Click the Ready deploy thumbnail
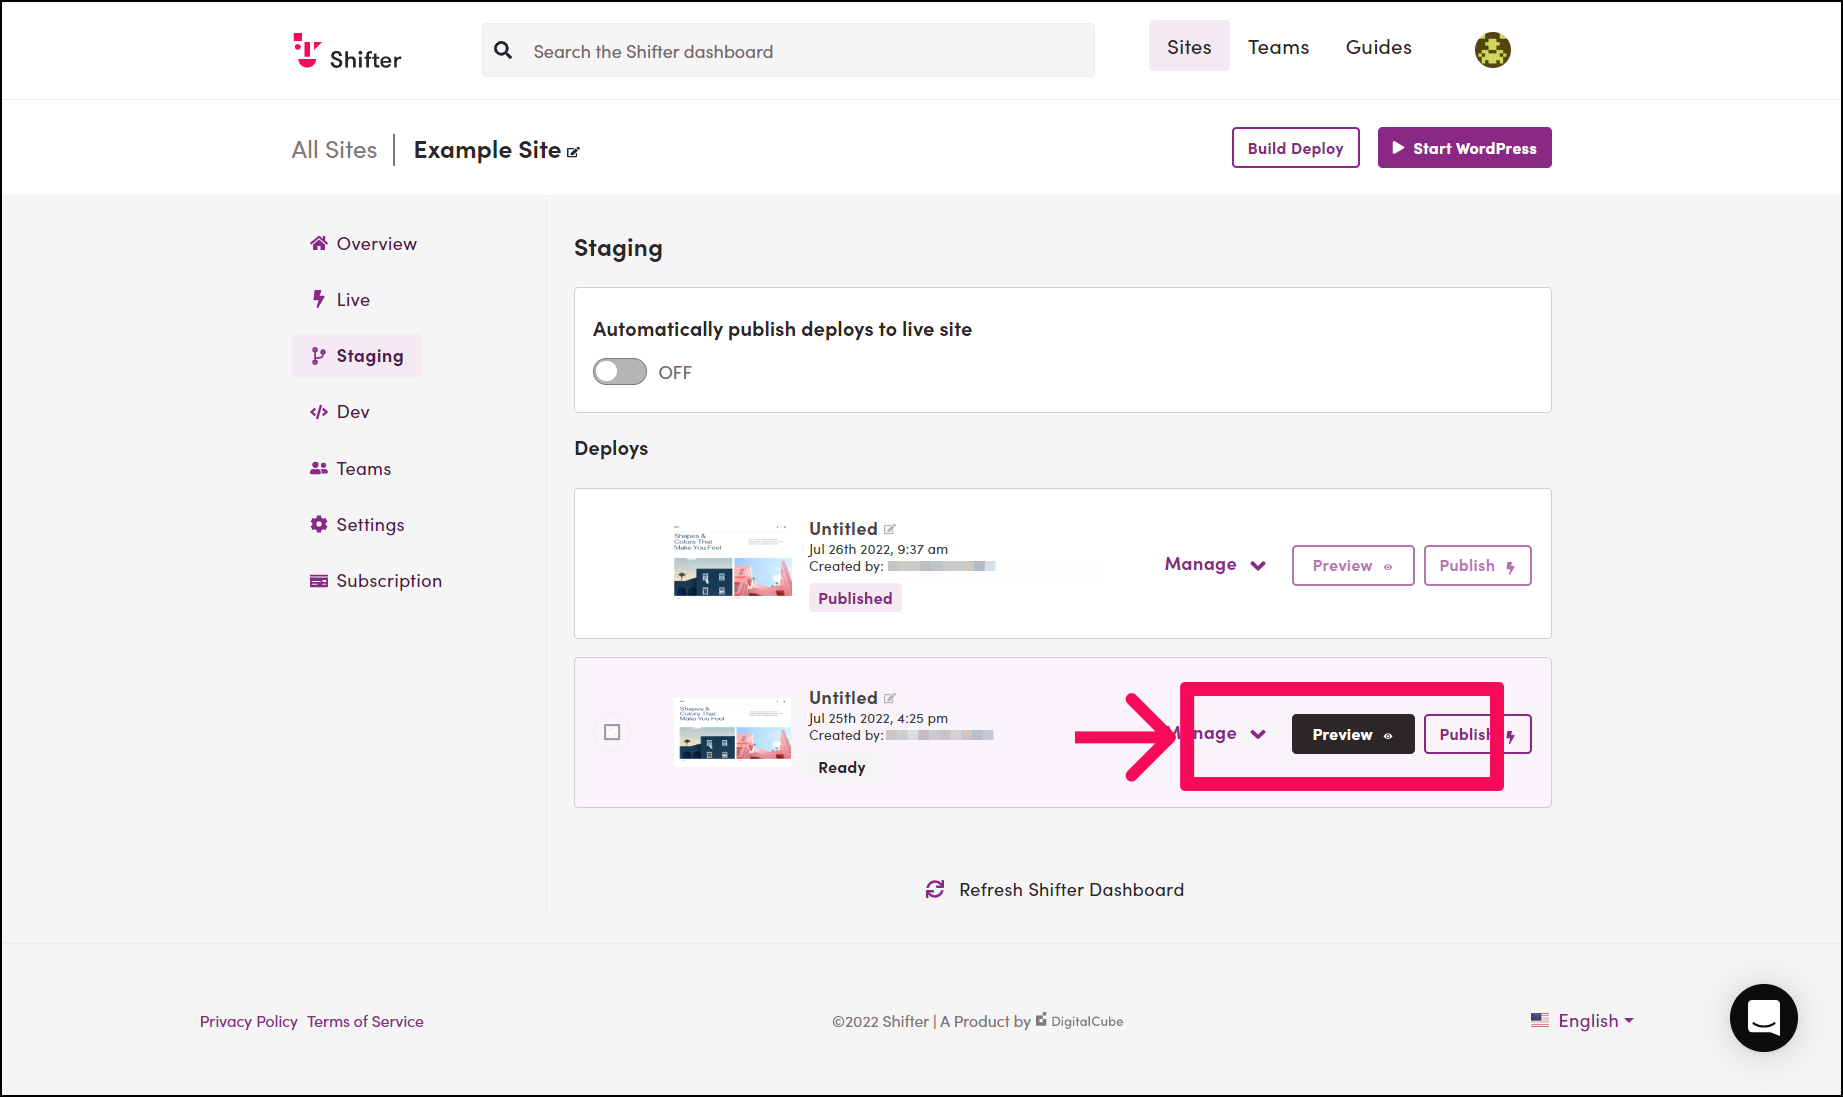Image resolution: width=1843 pixels, height=1097 pixels. click(735, 730)
